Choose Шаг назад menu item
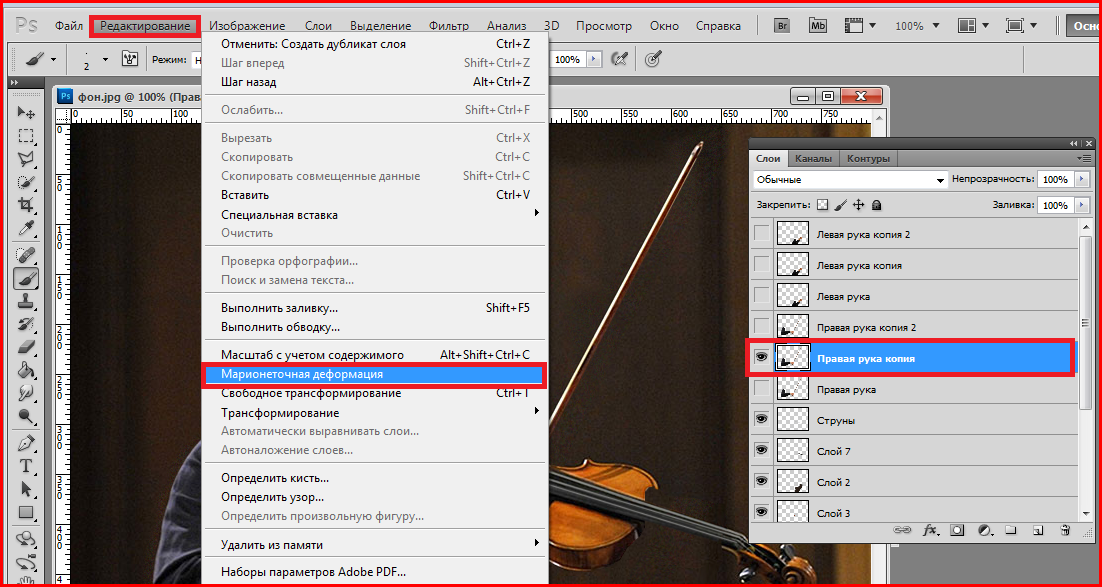 click(x=374, y=82)
